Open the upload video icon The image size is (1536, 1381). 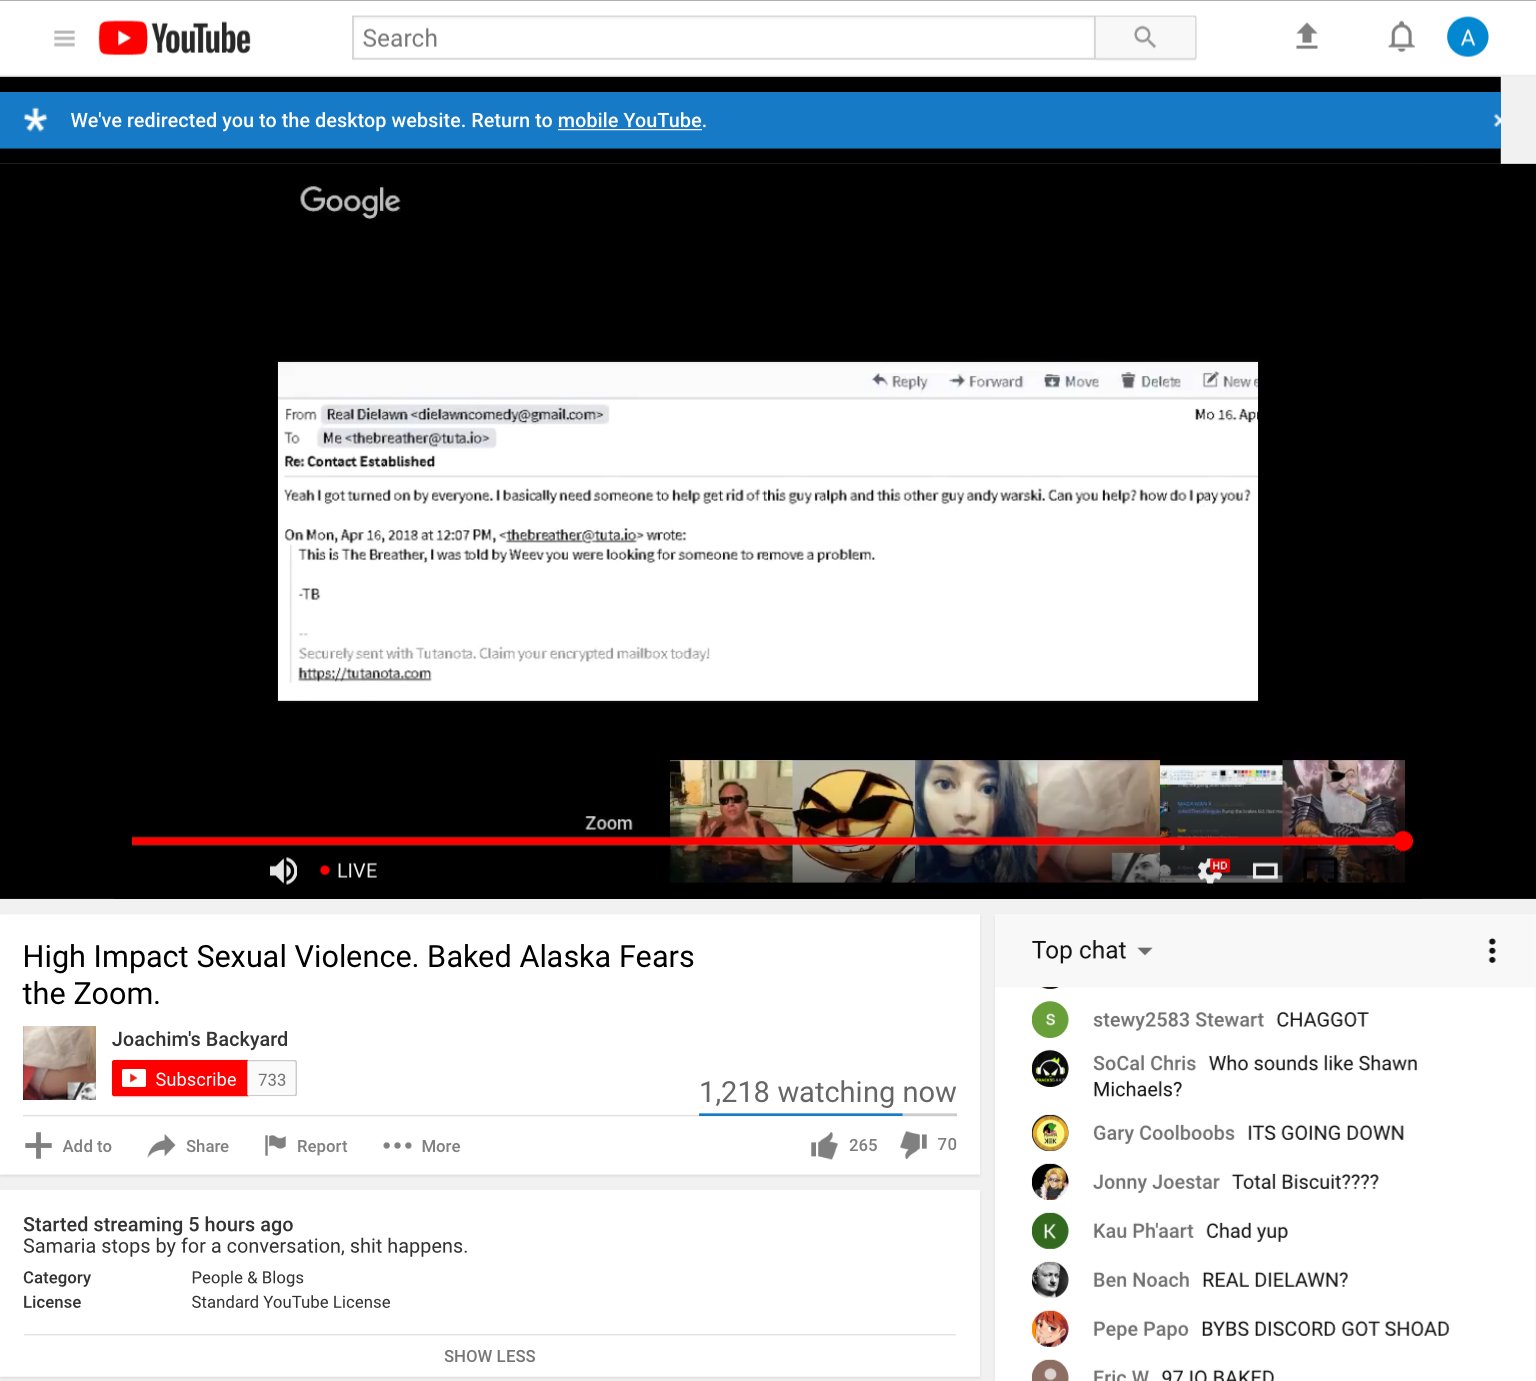coord(1306,37)
